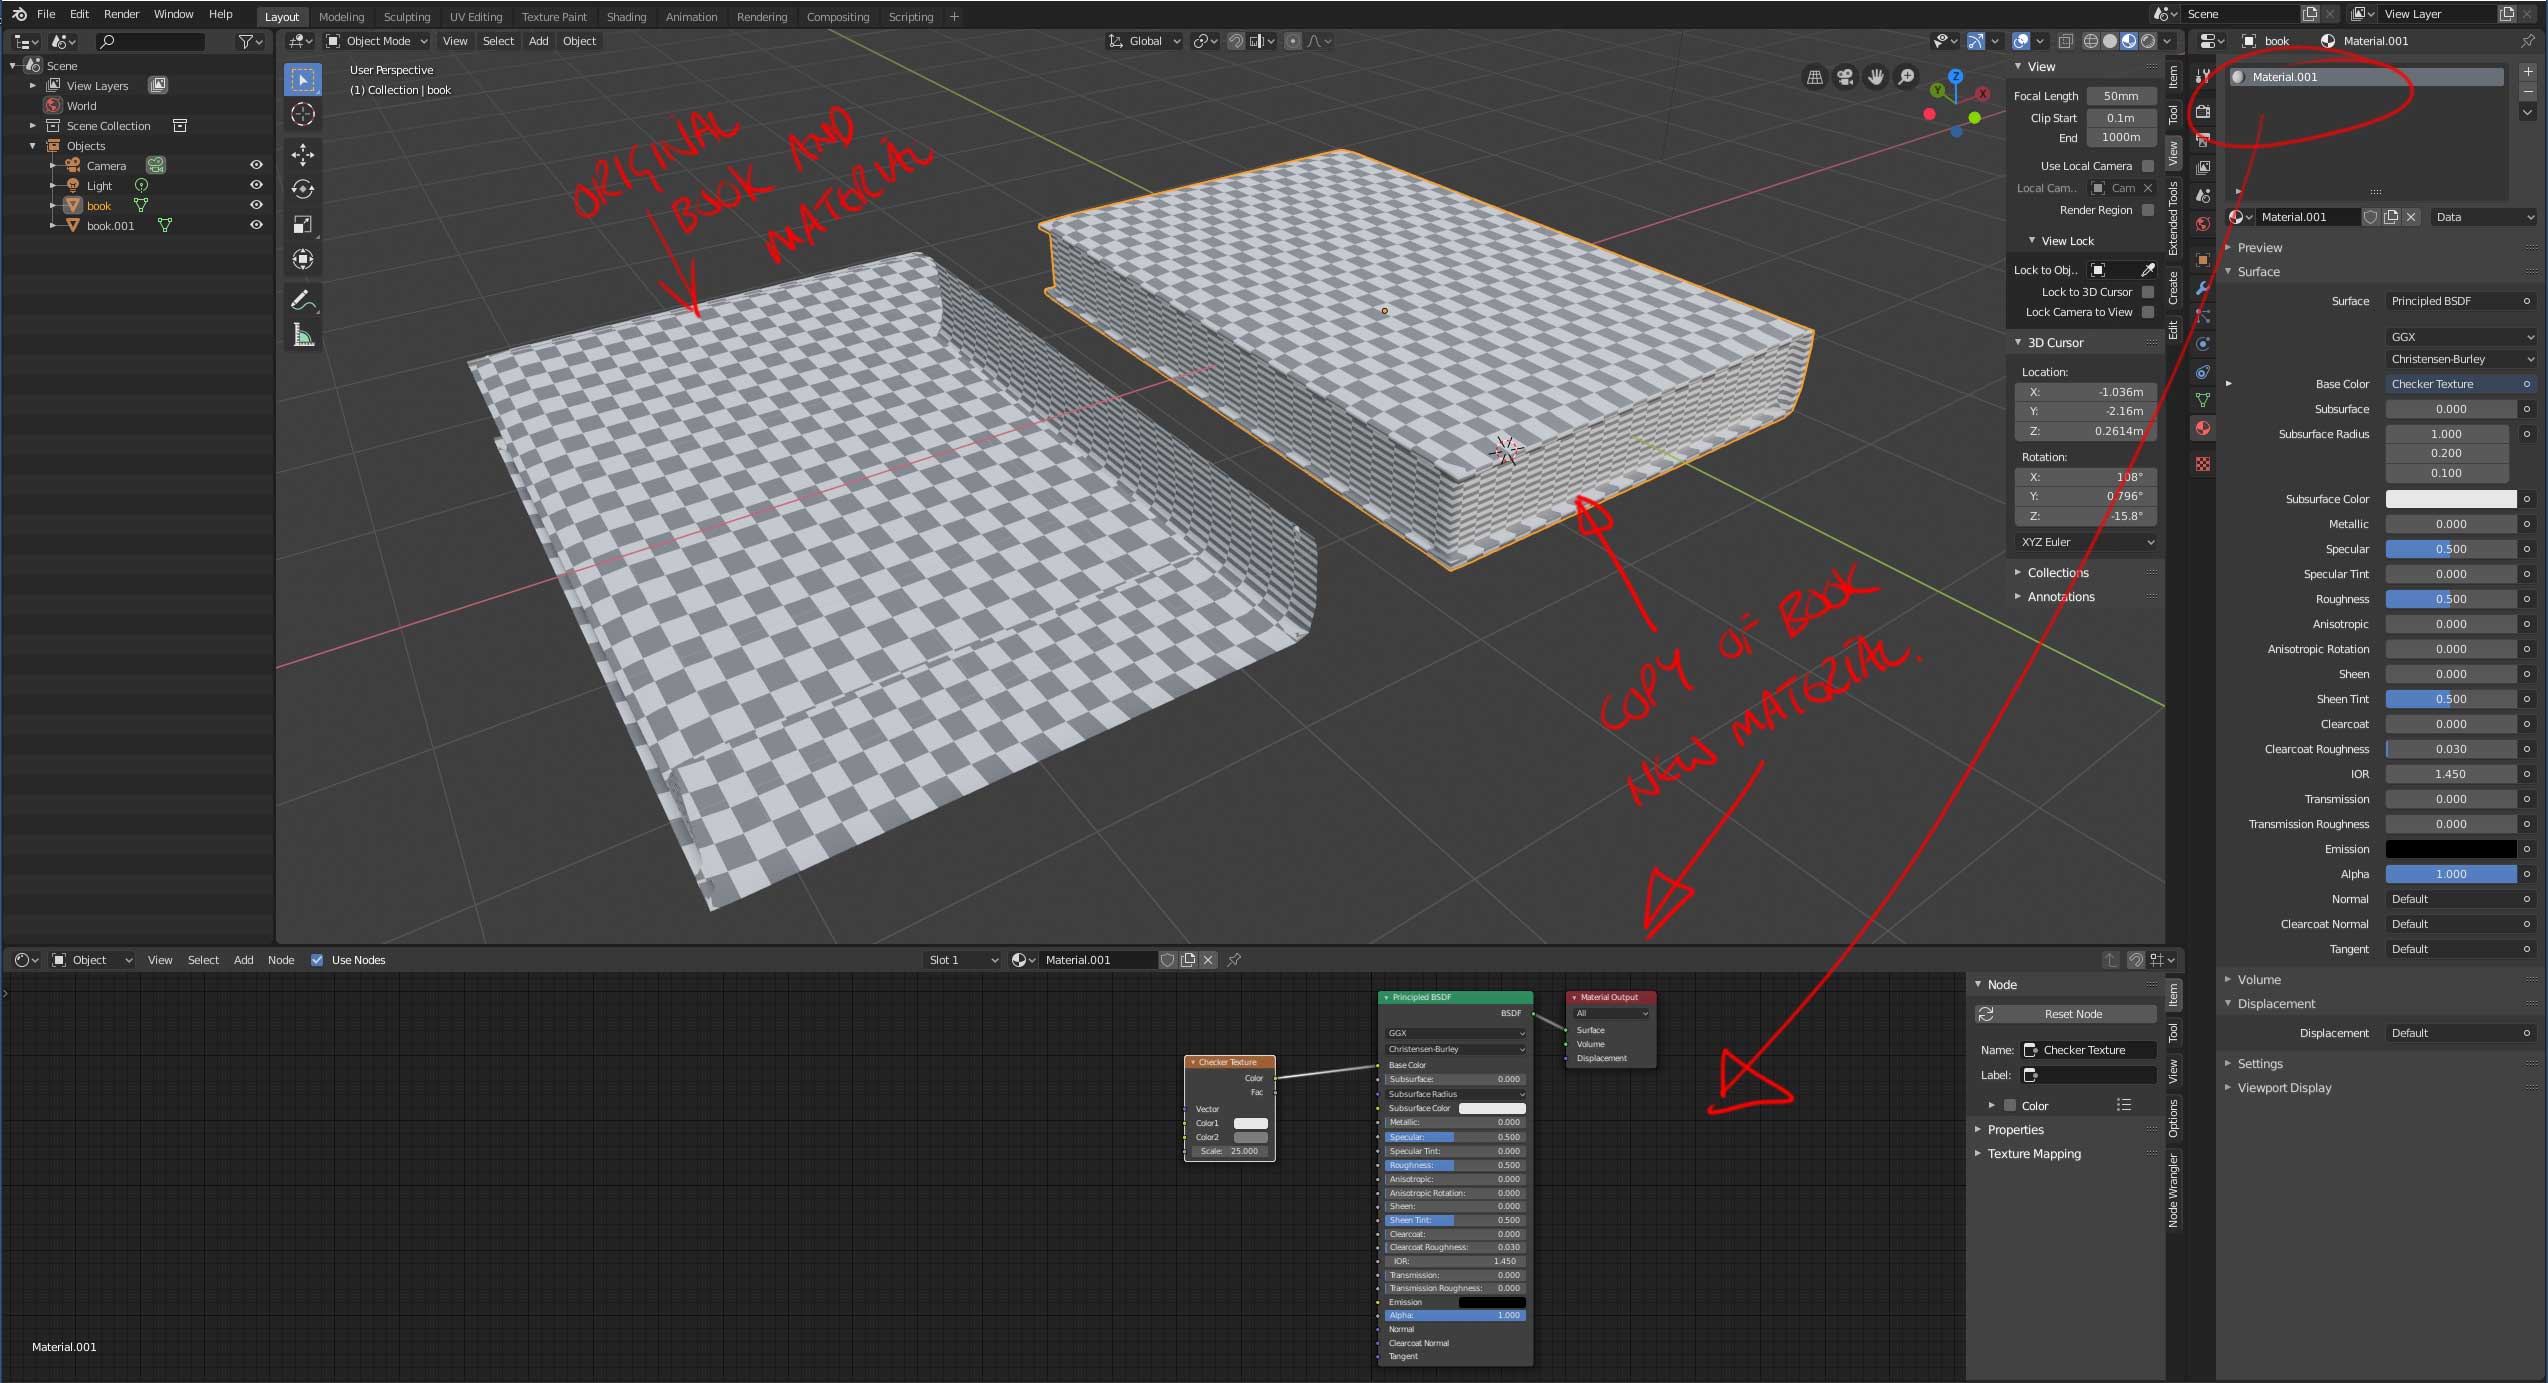Viewport: 2548px width, 1383px height.
Task: Uncheck Use Nodes in node editor
Action: pos(317,960)
